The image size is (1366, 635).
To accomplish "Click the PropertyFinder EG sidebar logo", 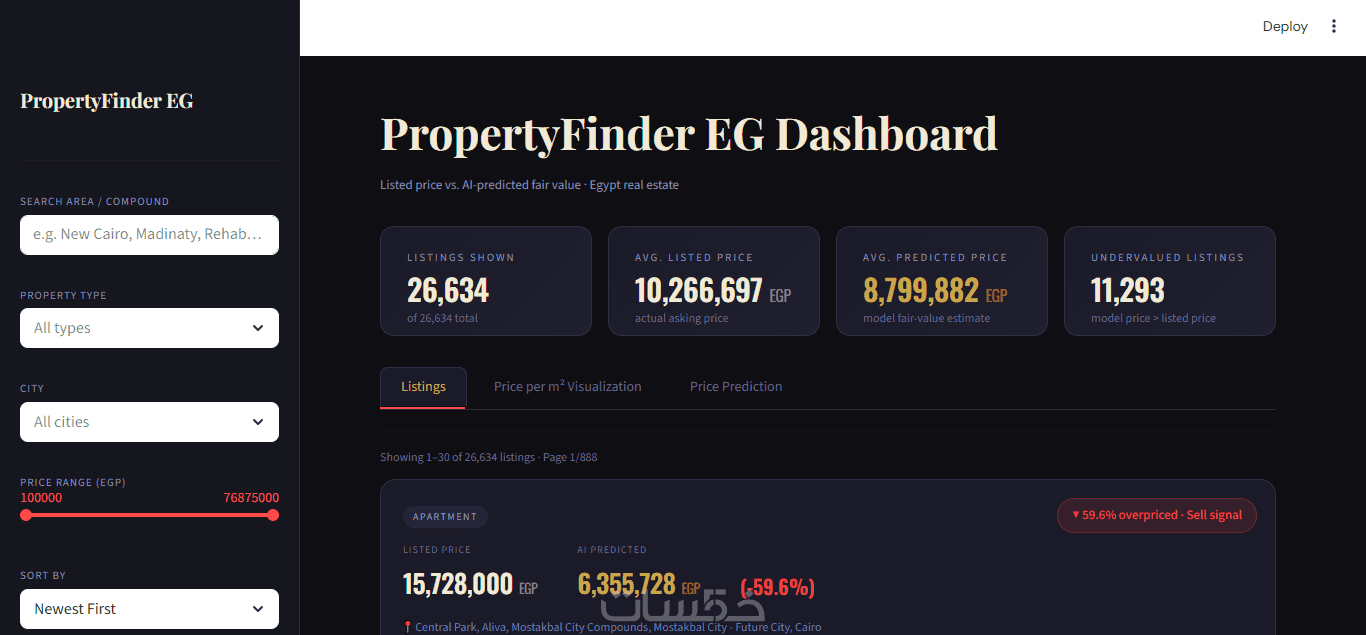I will pyautogui.click(x=107, y=101).
